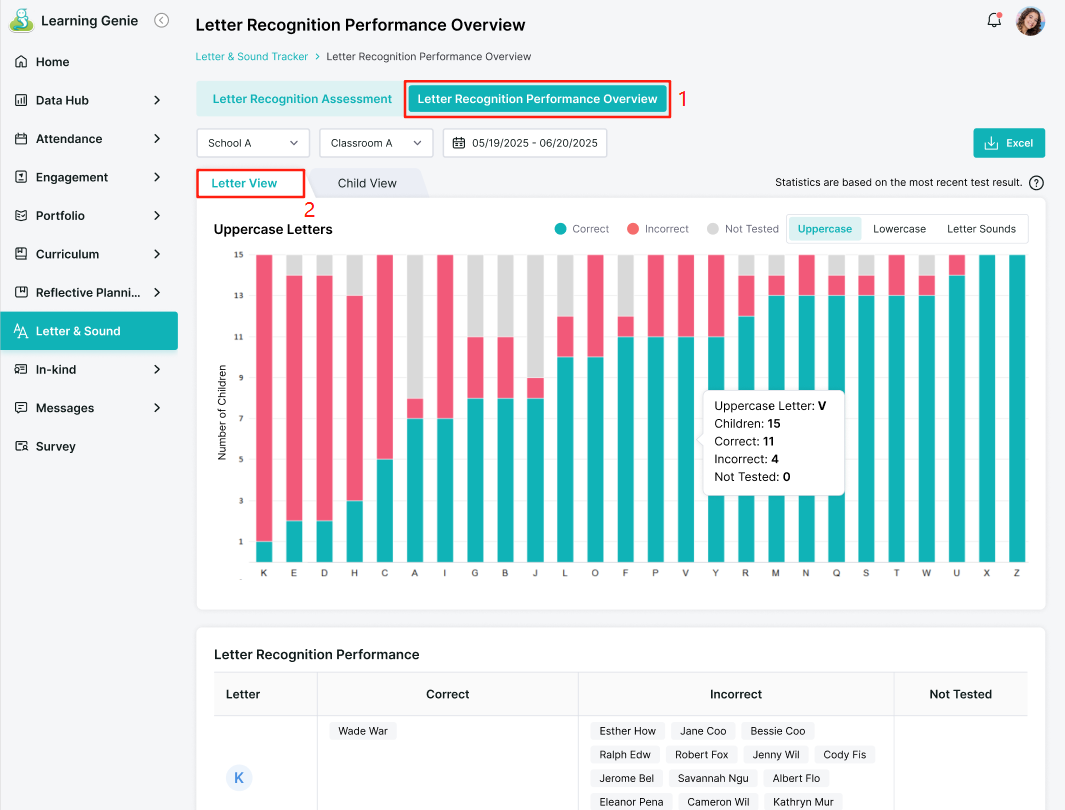Open the notifications bell
This screenshot has height=810, width=1065.
[994, 20]
